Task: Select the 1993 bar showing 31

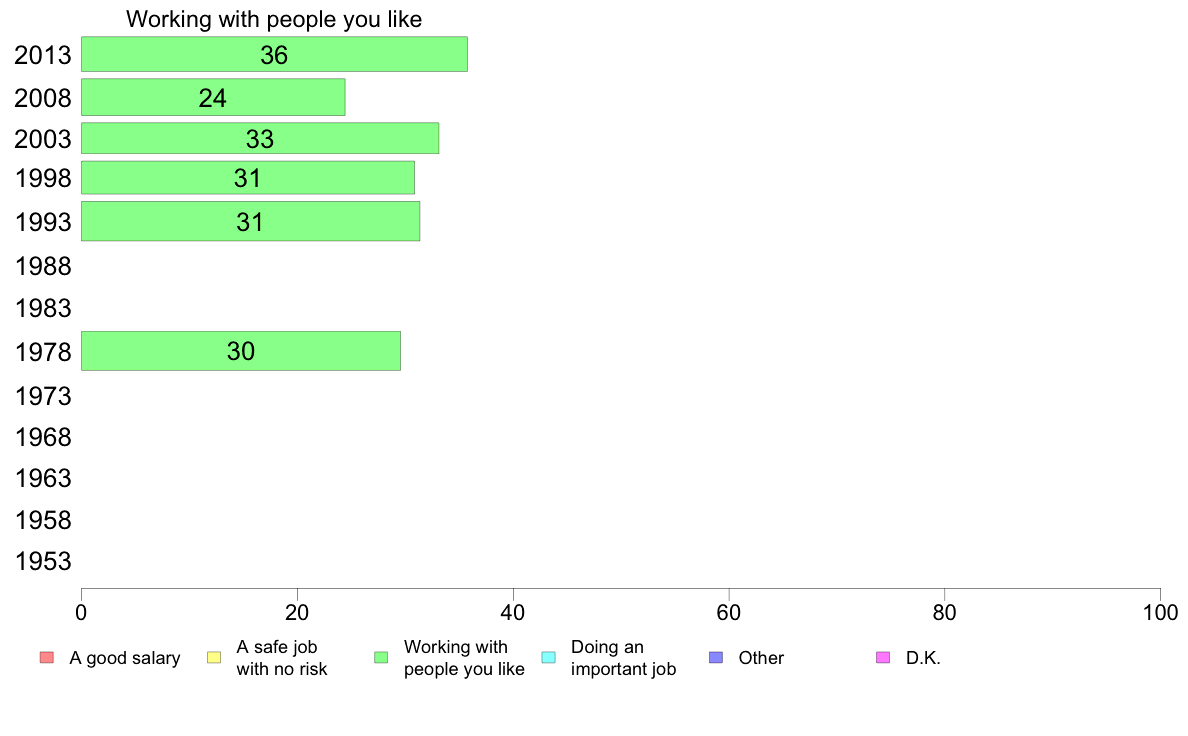Action: point(250,221)
